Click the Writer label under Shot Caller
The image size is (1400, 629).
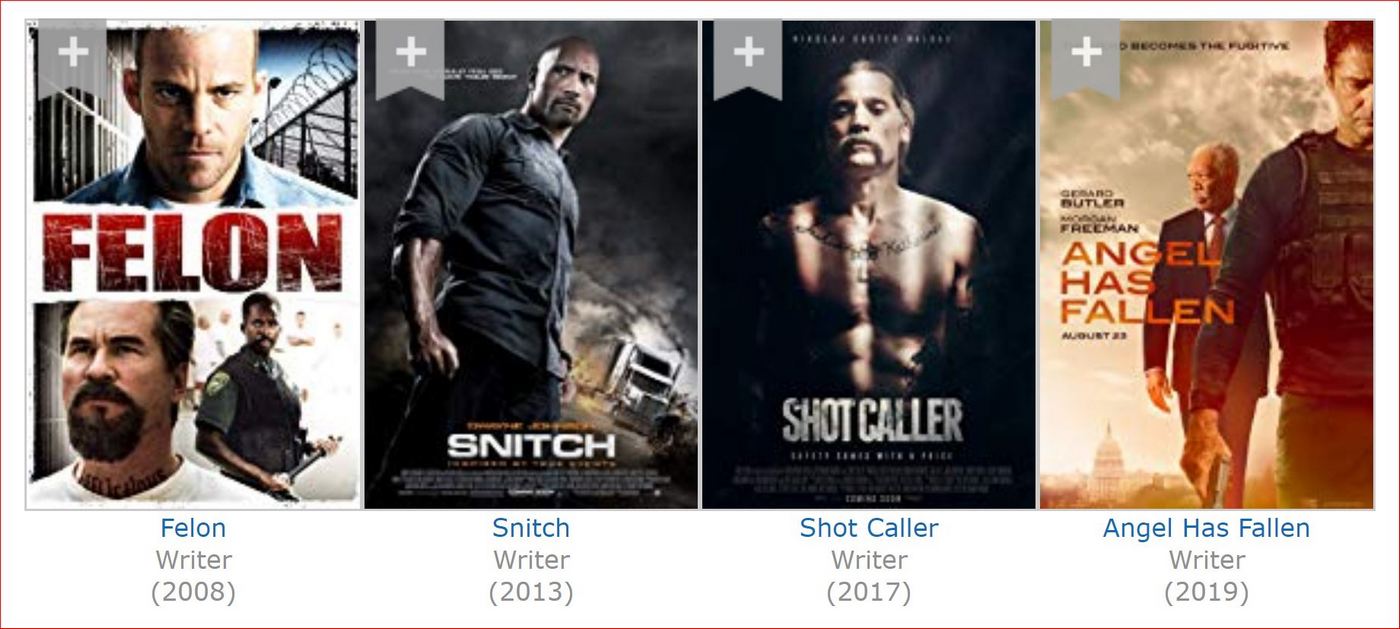tap(869, 560)
